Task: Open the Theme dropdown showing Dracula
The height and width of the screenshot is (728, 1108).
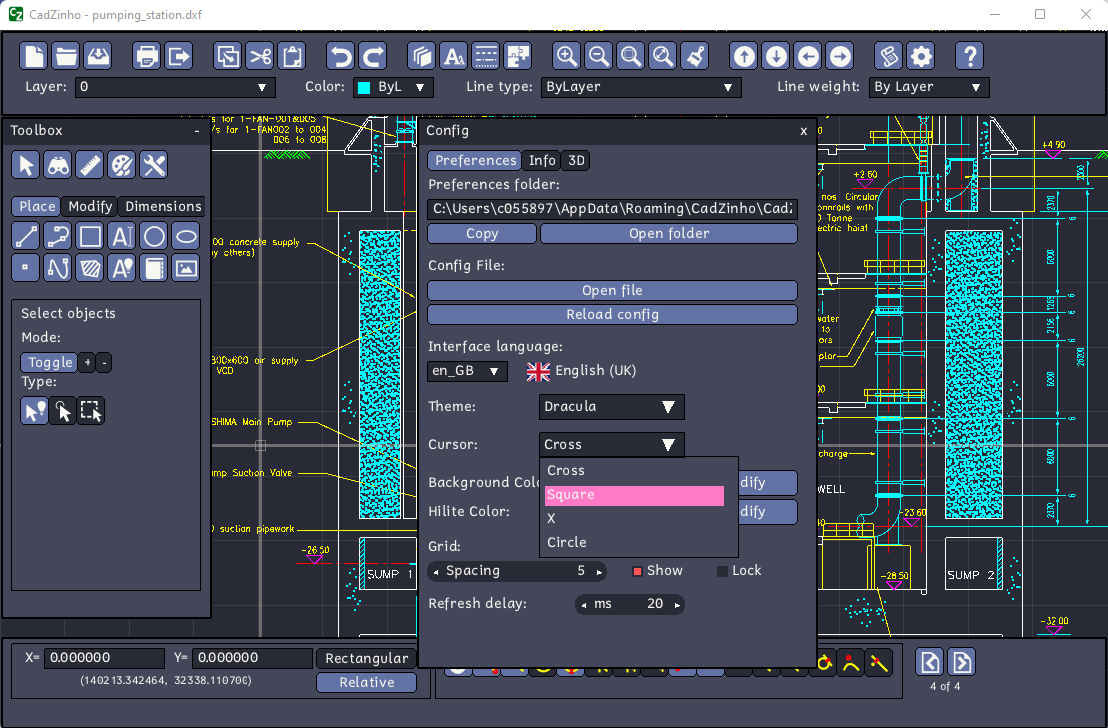Action: point(611,407)
